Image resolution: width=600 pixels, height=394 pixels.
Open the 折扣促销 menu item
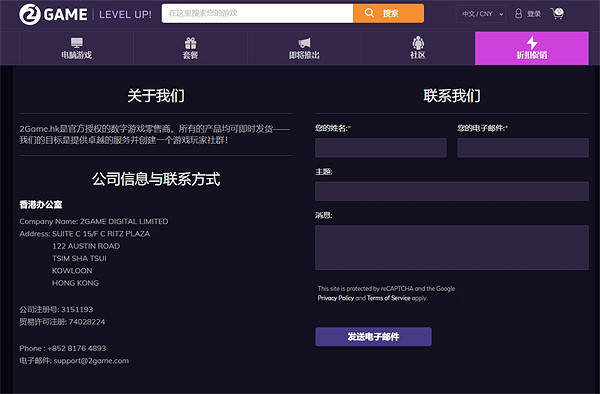tap(532, 48)
